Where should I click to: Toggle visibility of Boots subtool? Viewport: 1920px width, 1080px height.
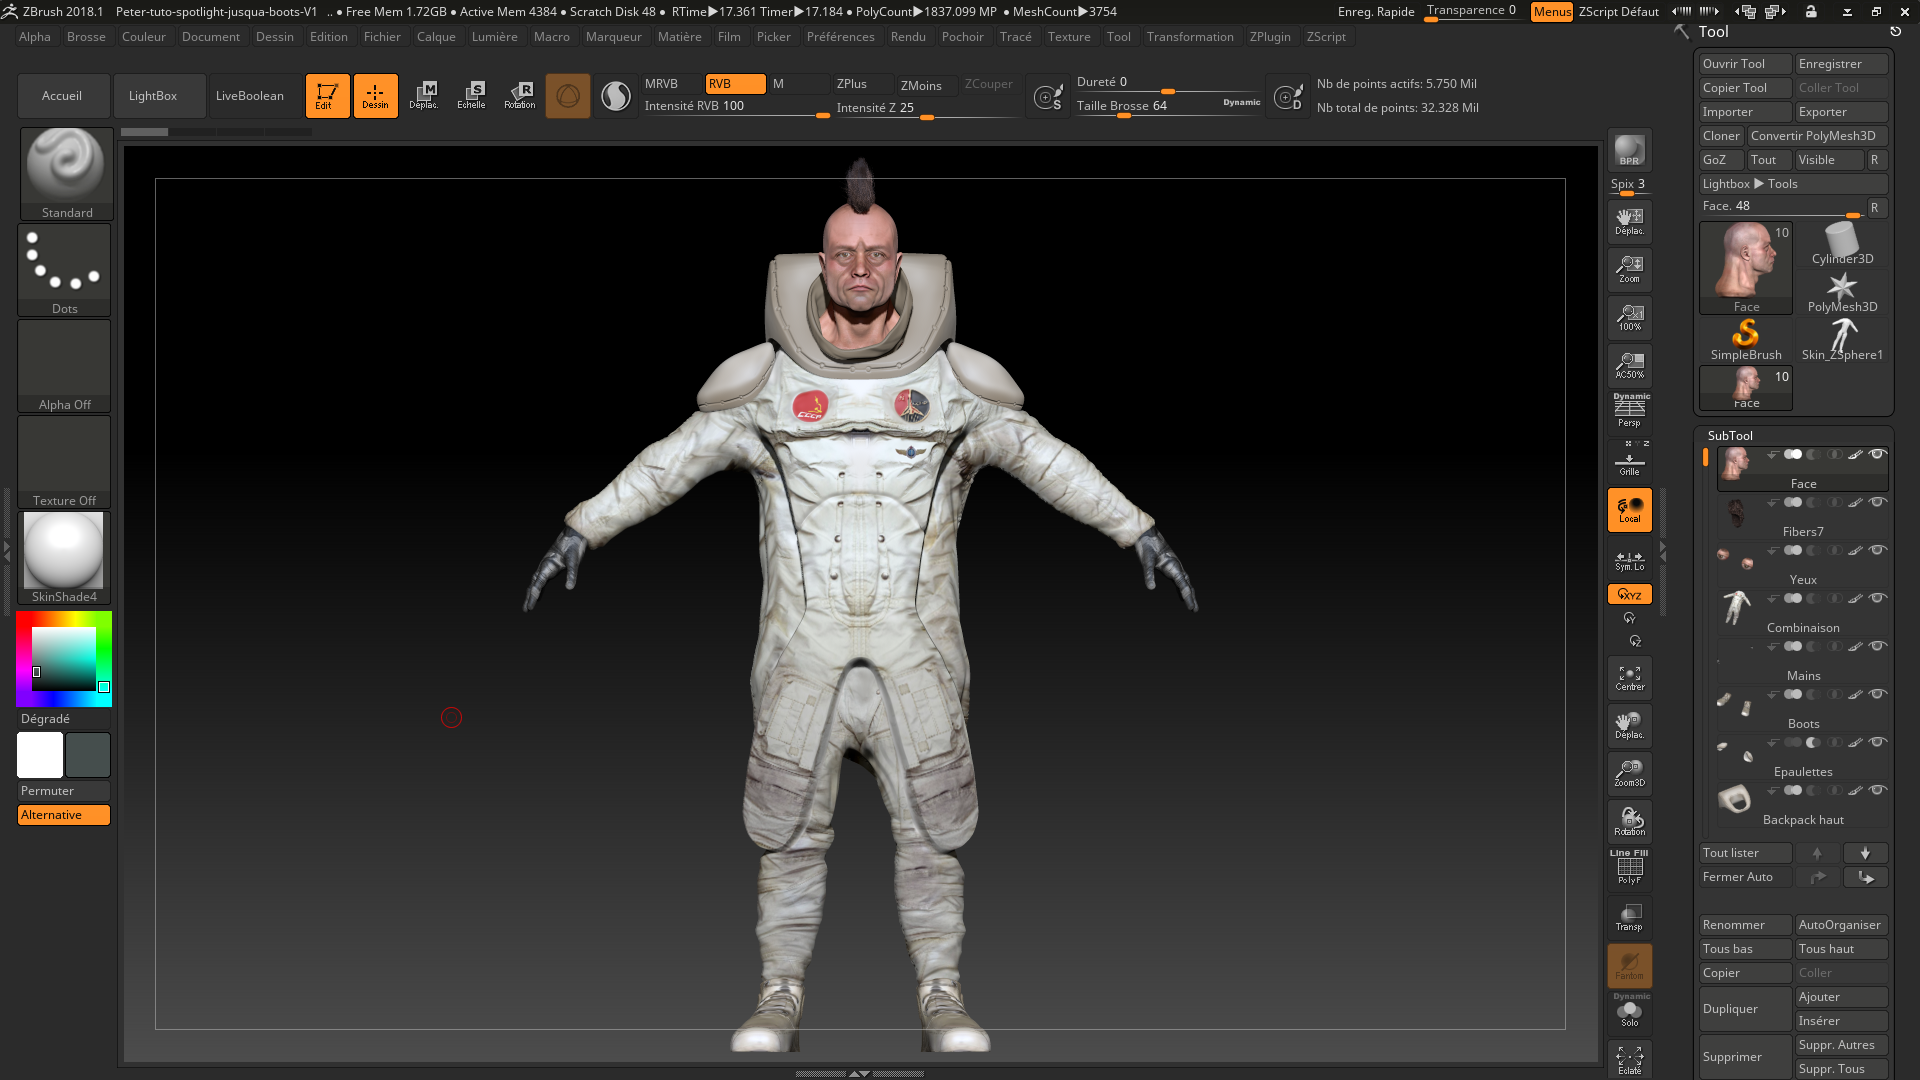1878,694
